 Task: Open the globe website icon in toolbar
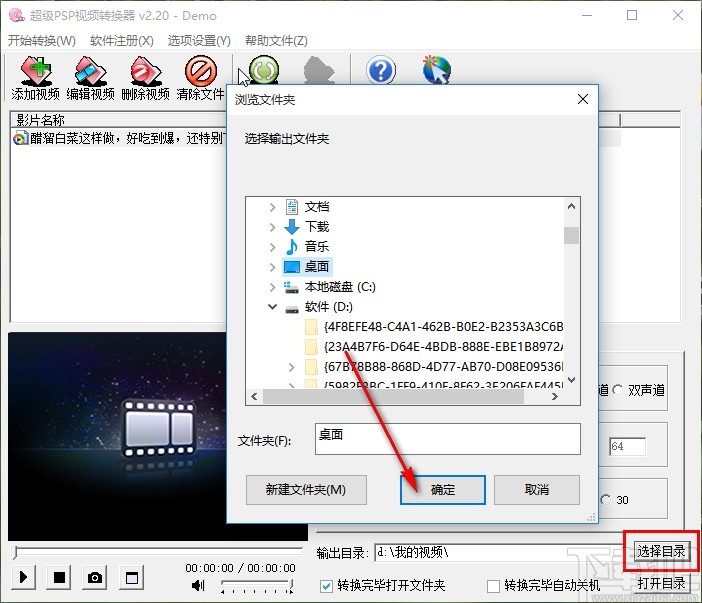point(436,70)
